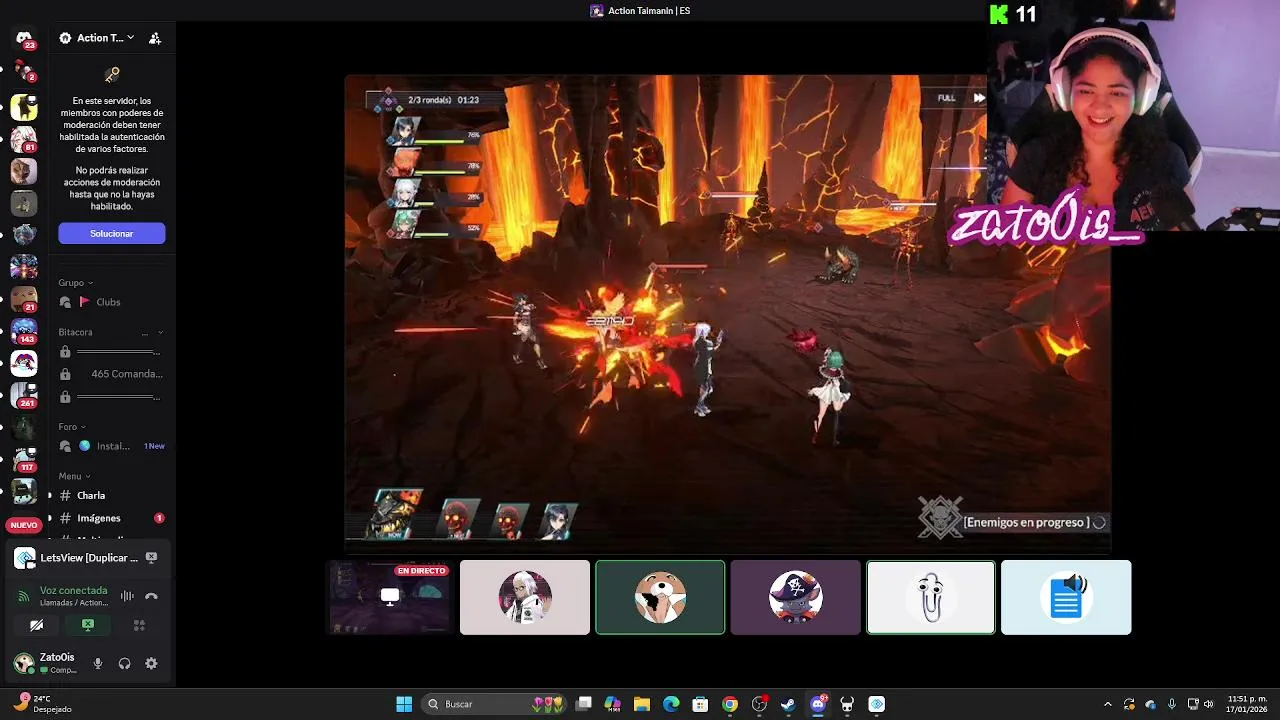Open Microsoft Edge from the taskbar

[671, 704]
